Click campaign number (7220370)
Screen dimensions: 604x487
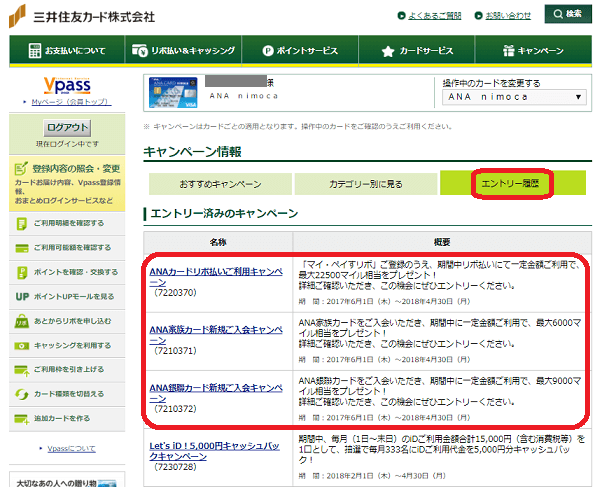coord(175,293)
